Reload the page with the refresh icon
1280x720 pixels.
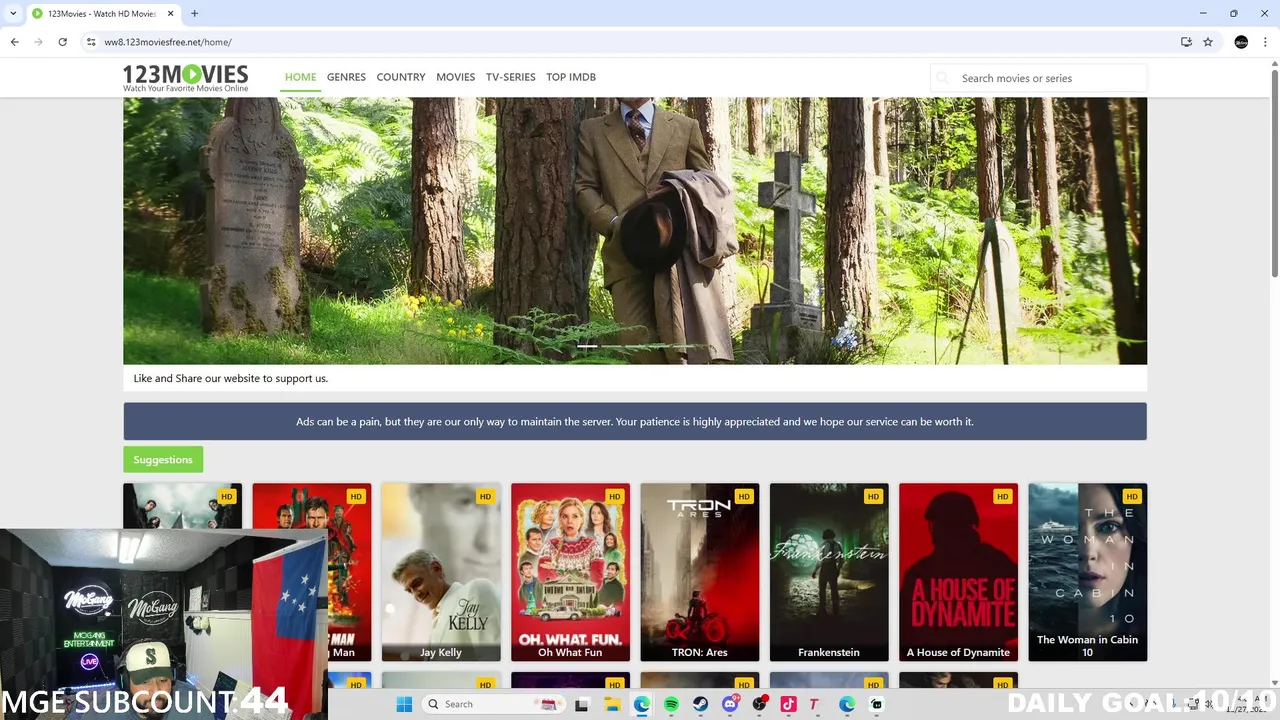click(x=62, y=42)
